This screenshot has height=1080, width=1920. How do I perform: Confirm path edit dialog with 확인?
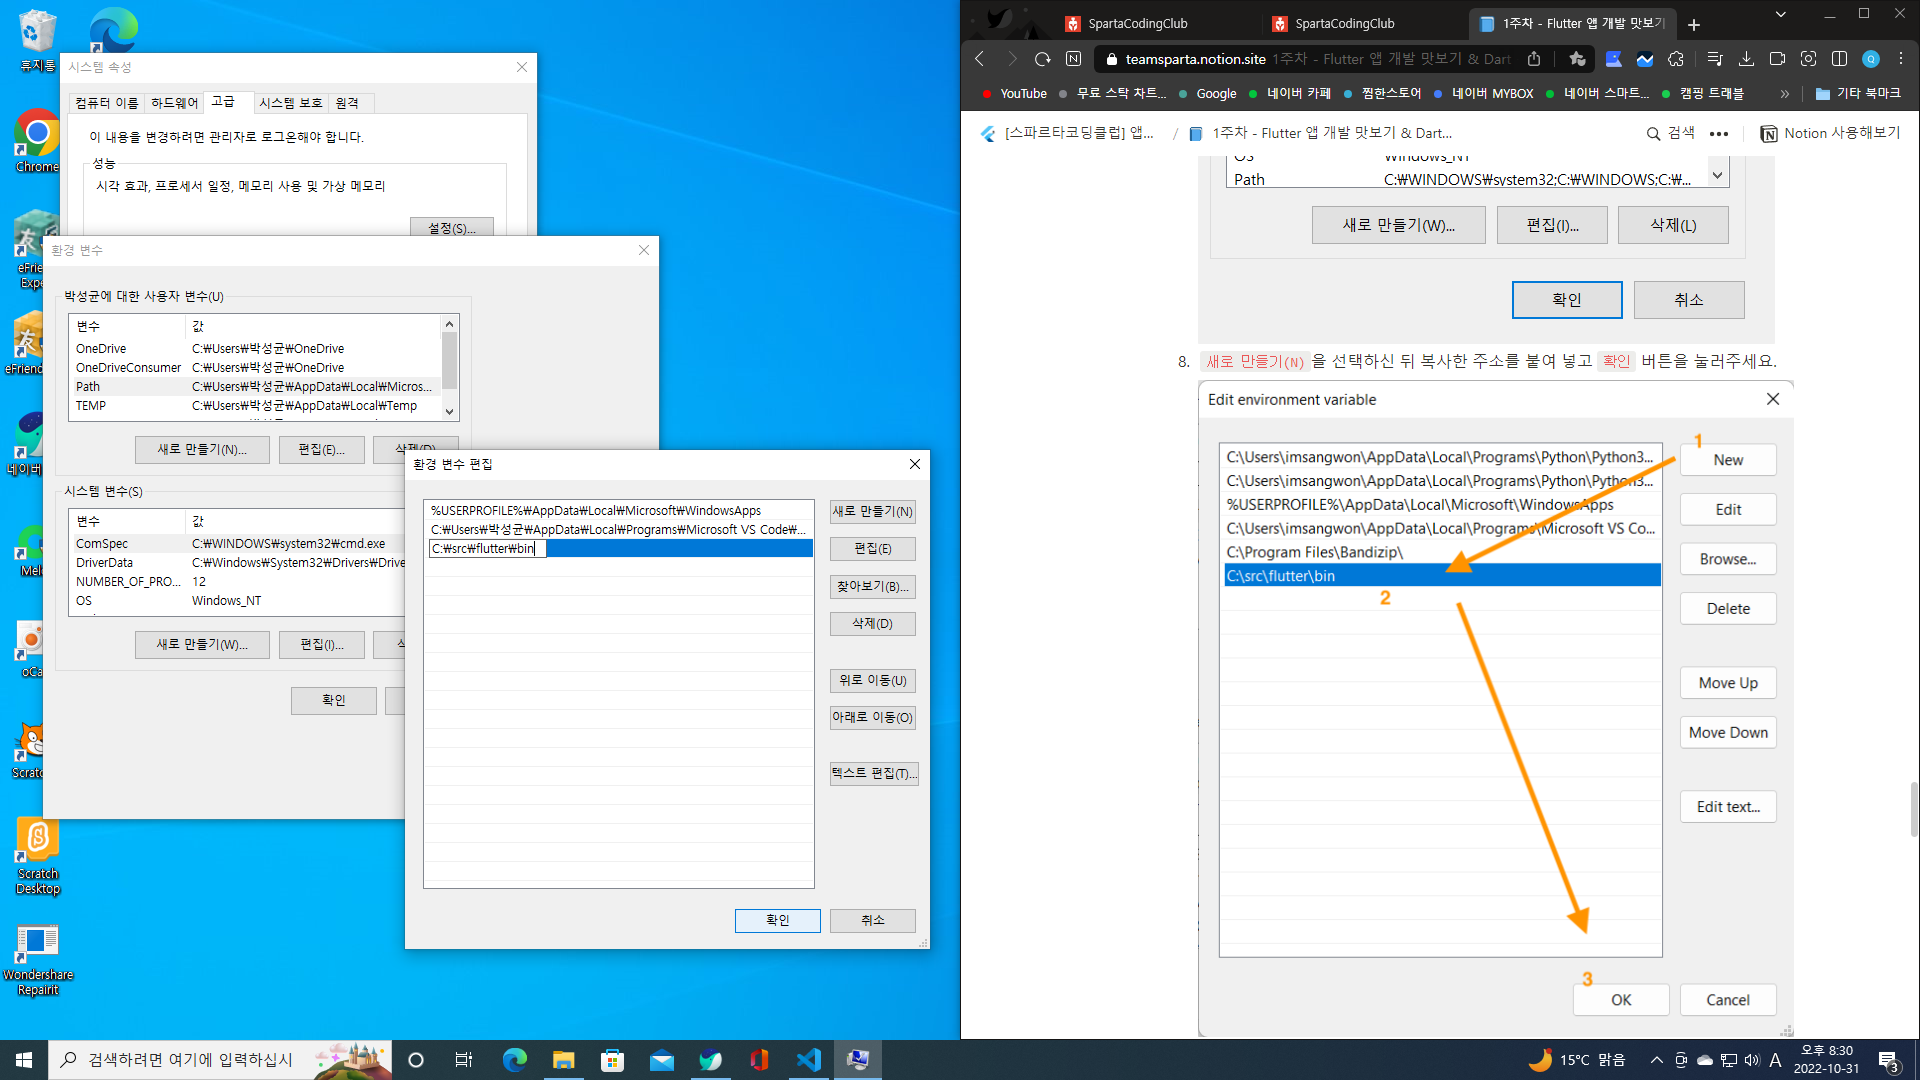pos(778,921)
